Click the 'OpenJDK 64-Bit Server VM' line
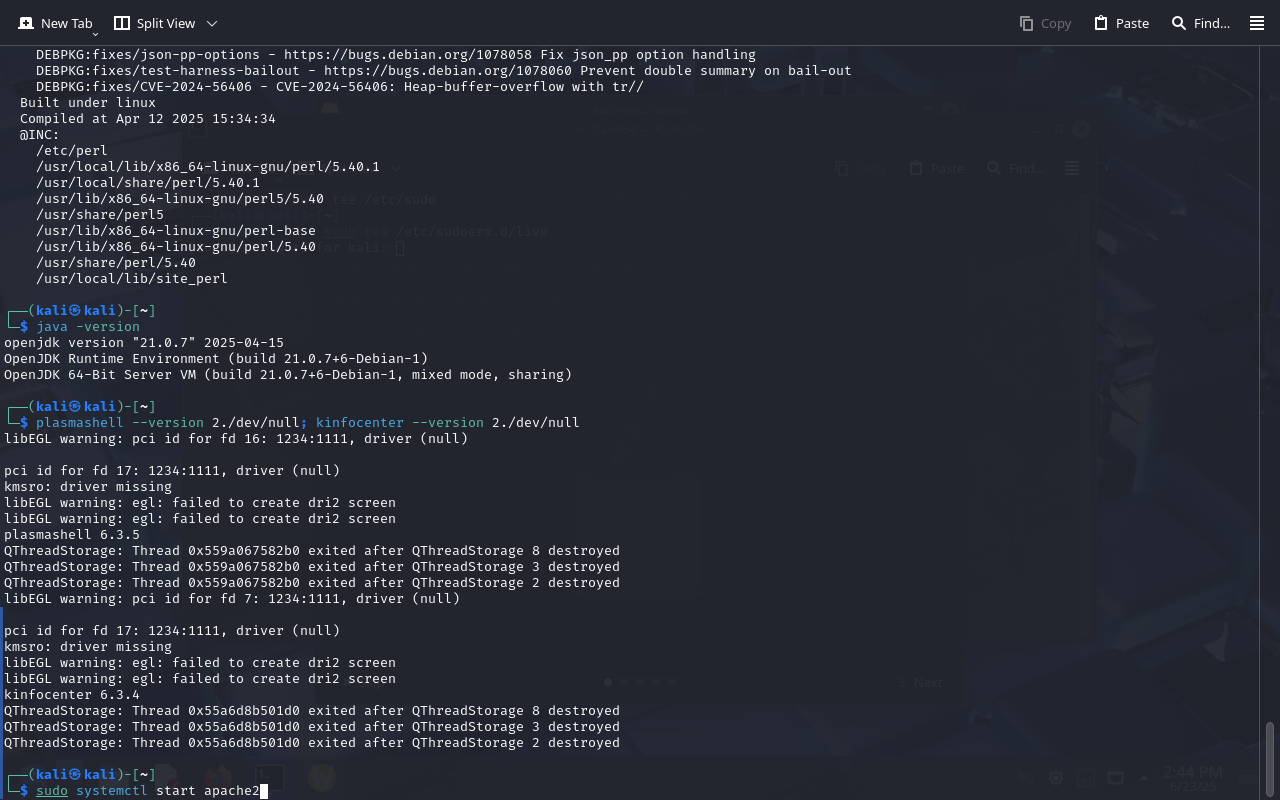1280x800 pixels. tap(288, 375)
